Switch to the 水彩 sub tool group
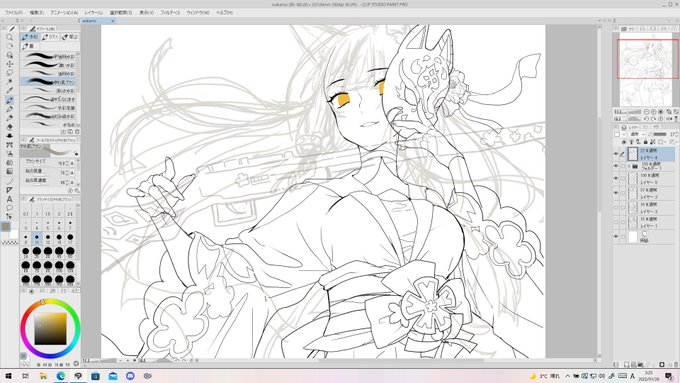680x383 pixels. 30,37
